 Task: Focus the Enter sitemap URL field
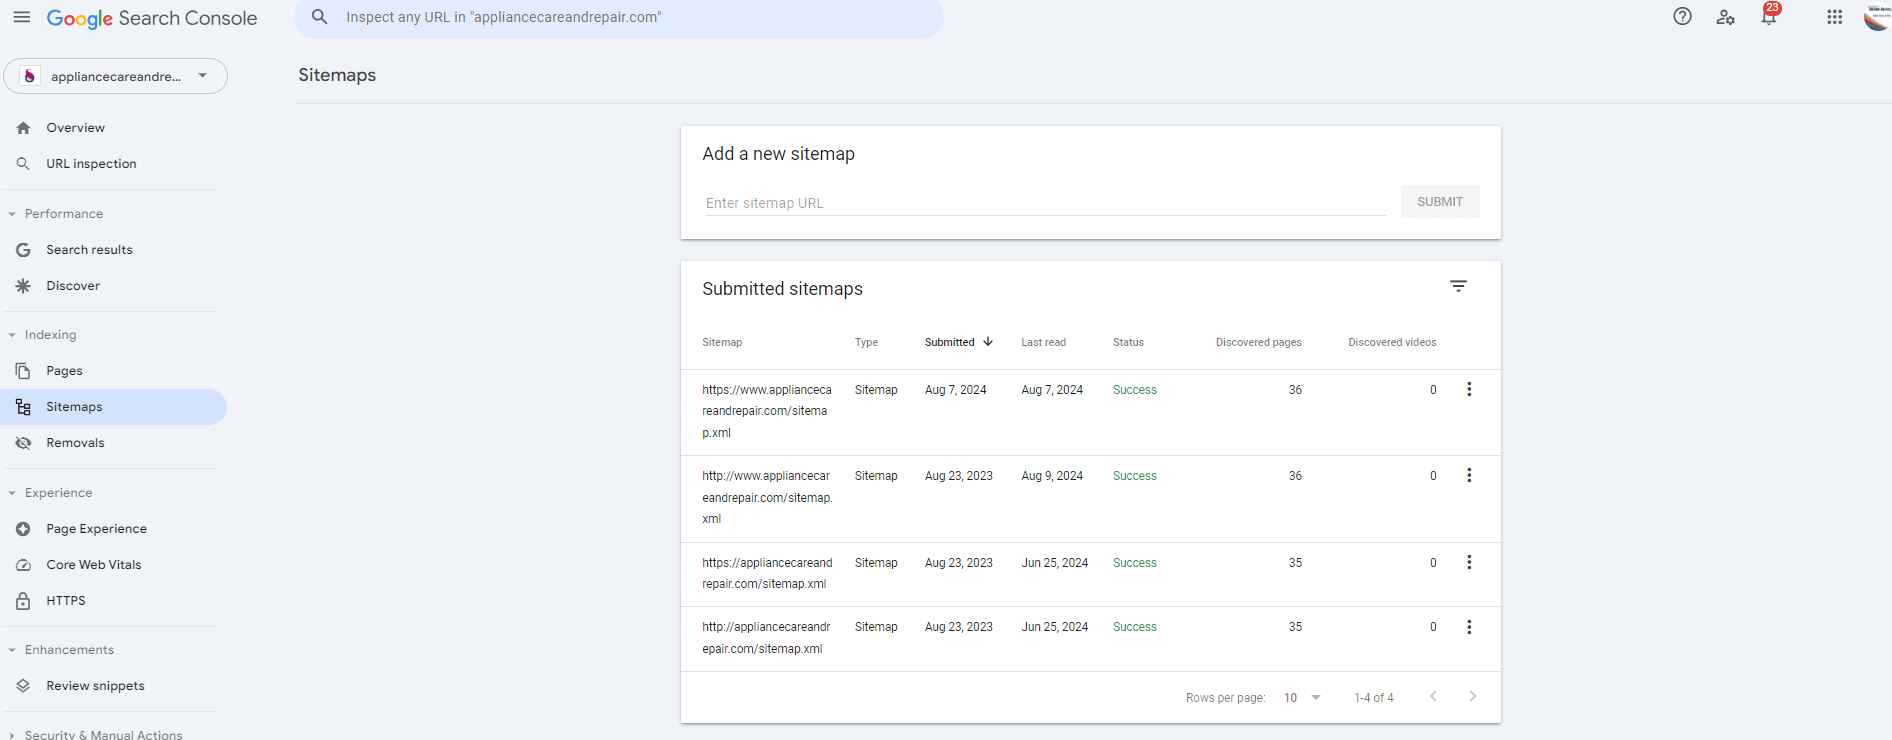[1044, 203]
